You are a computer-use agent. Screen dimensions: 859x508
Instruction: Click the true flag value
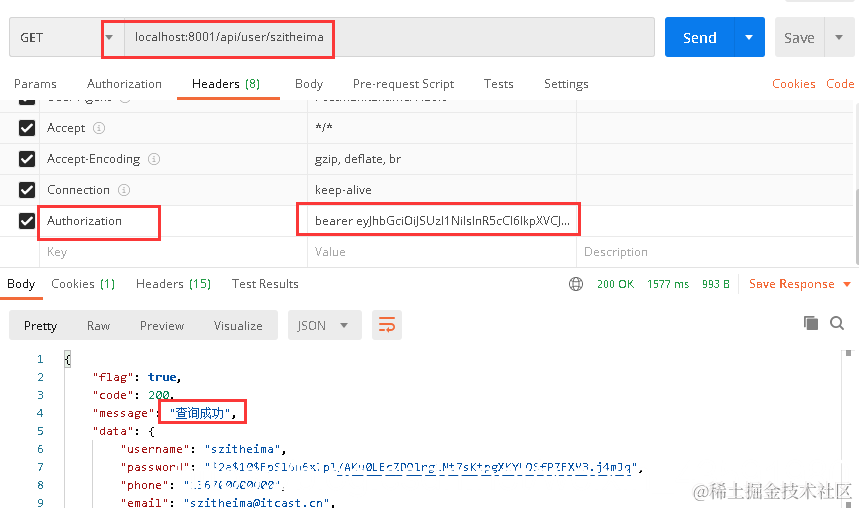click(x=162, y=377)
